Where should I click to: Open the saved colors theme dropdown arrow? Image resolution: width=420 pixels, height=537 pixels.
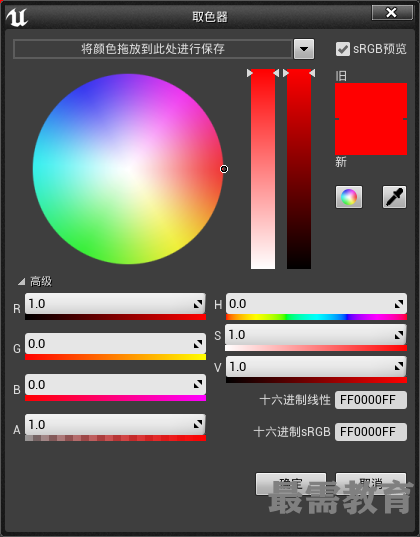[304, 49]
